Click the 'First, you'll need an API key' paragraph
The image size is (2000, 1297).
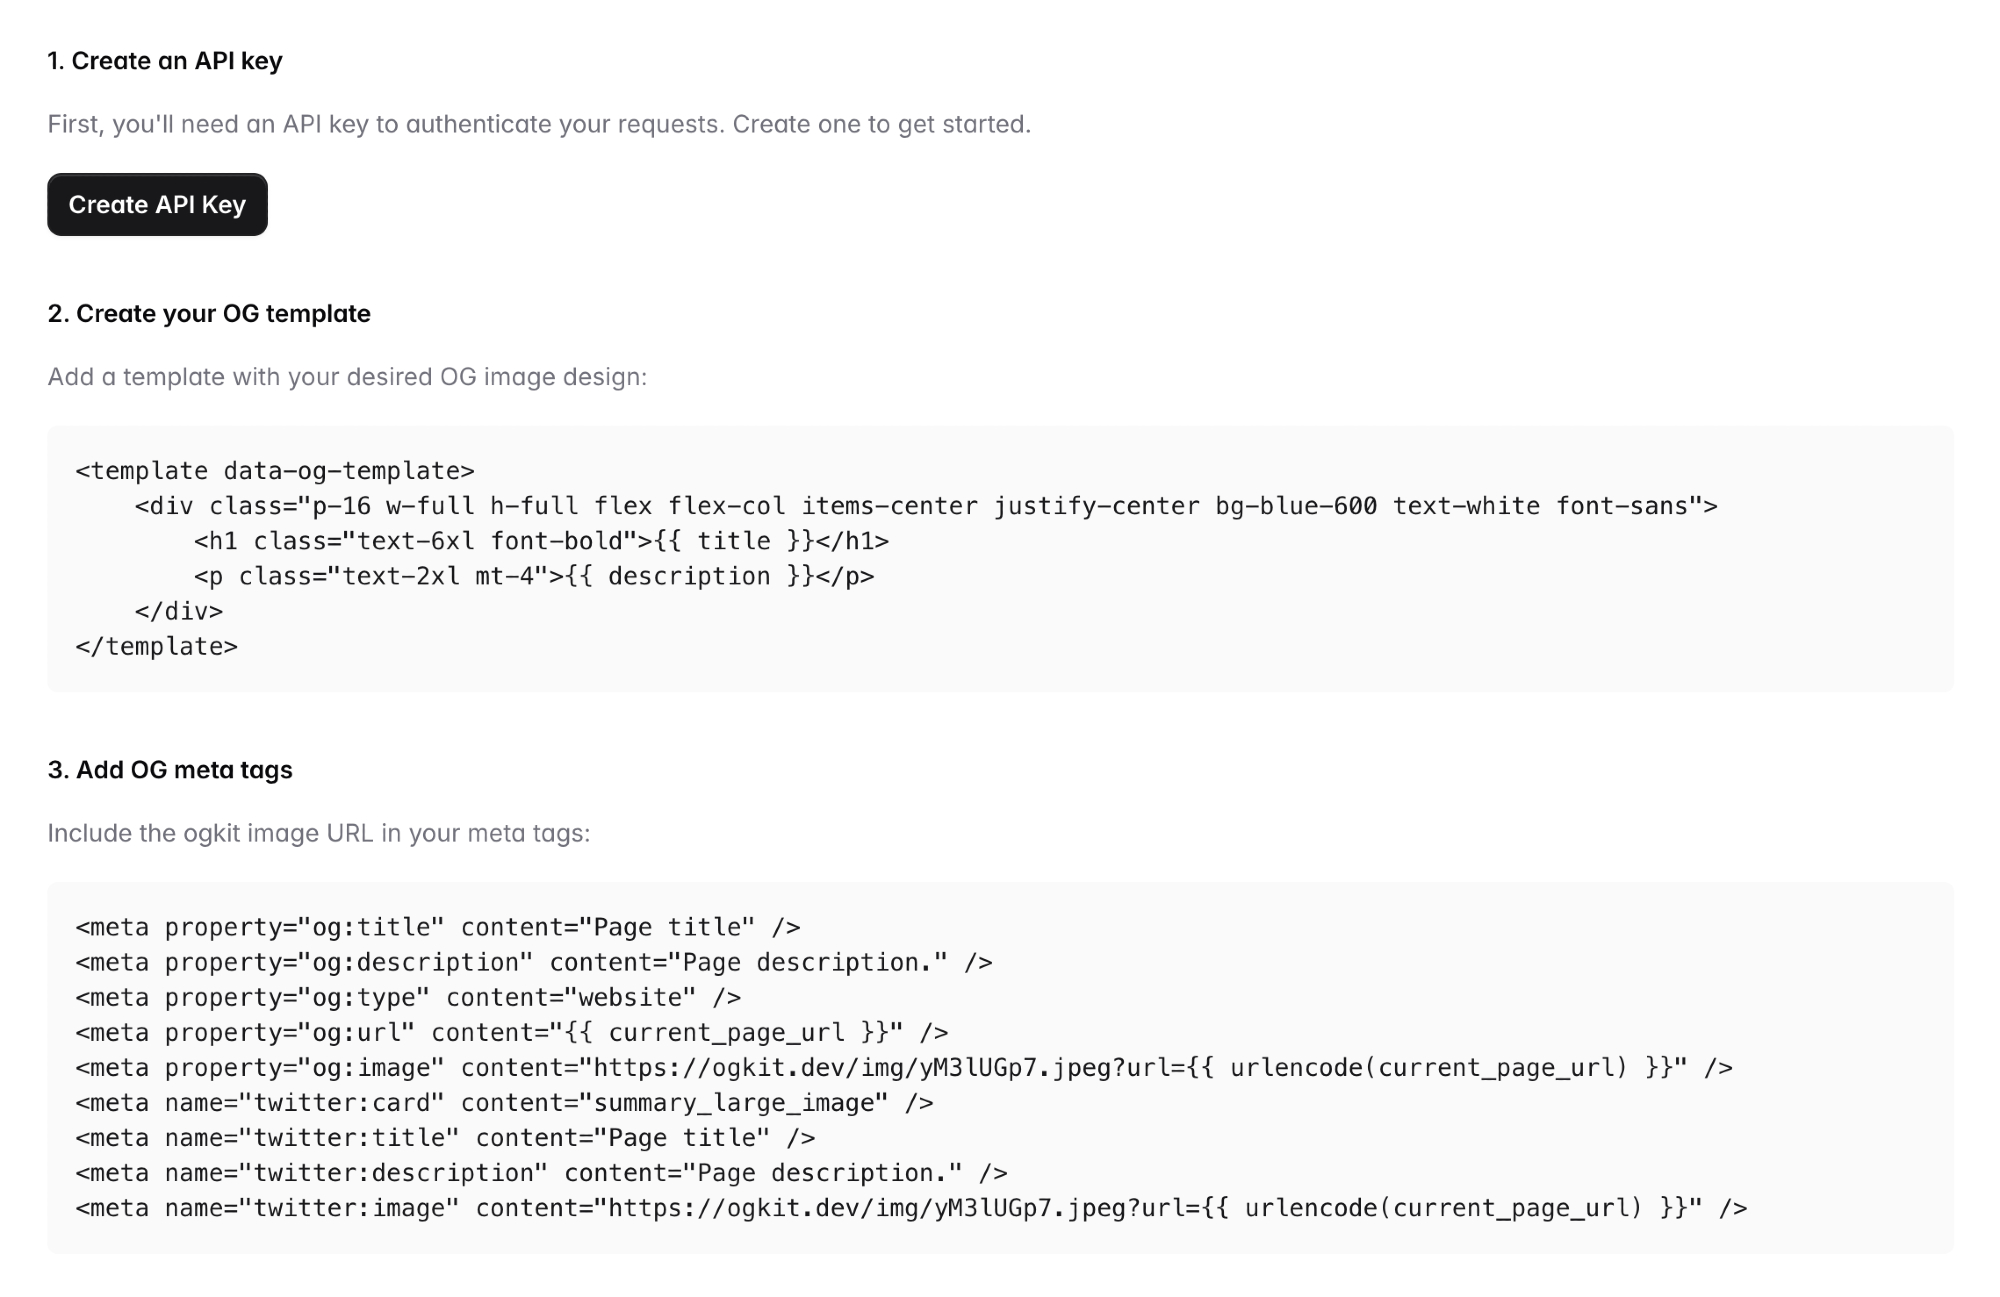click(539, 125)
